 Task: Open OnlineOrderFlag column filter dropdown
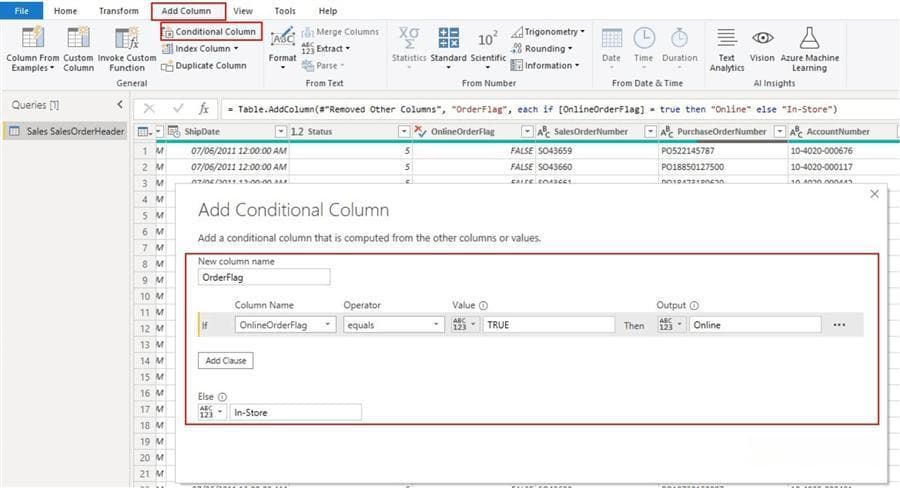tap(527, 132)
